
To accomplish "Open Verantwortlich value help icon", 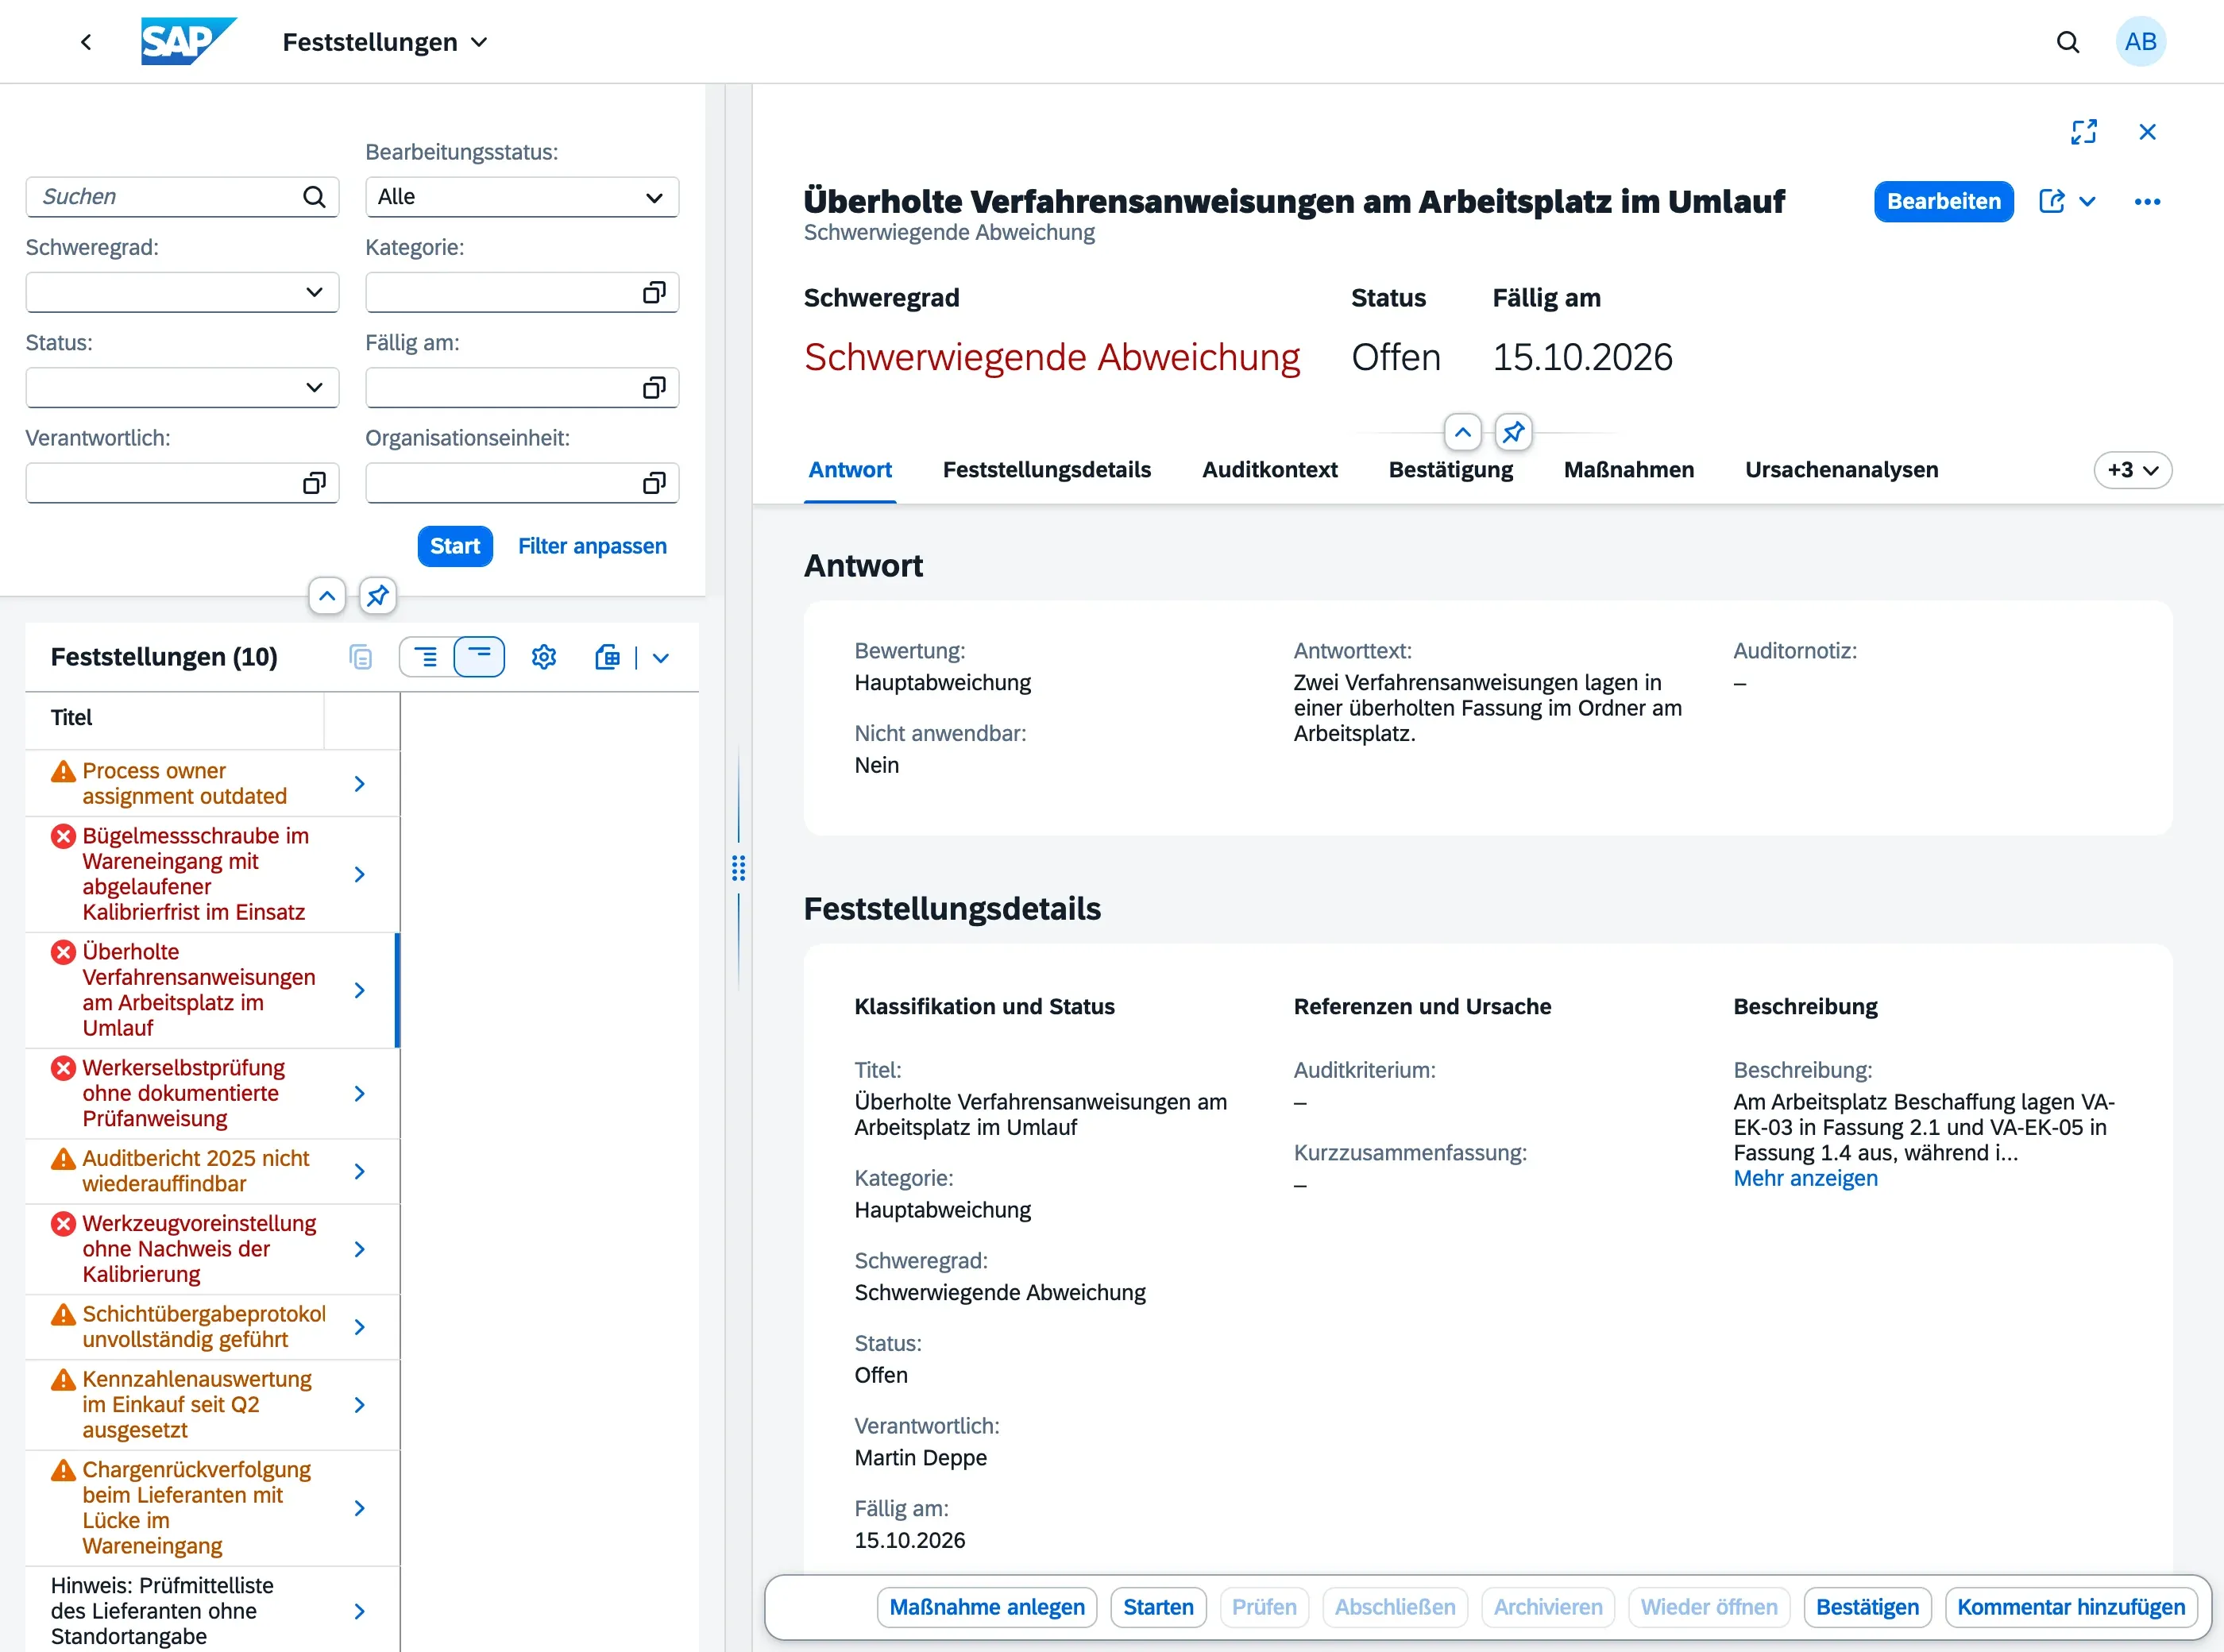I will tap(314, 483).
